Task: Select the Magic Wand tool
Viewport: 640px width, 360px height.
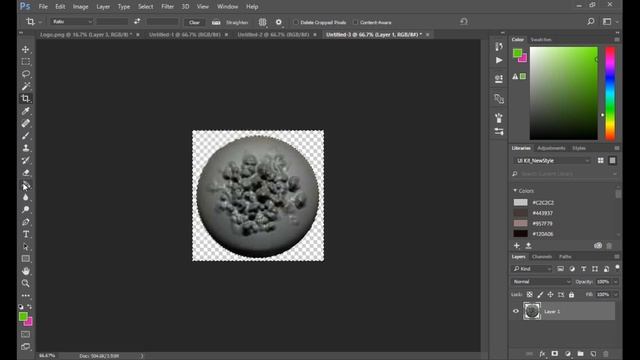Action: point(26,86)
